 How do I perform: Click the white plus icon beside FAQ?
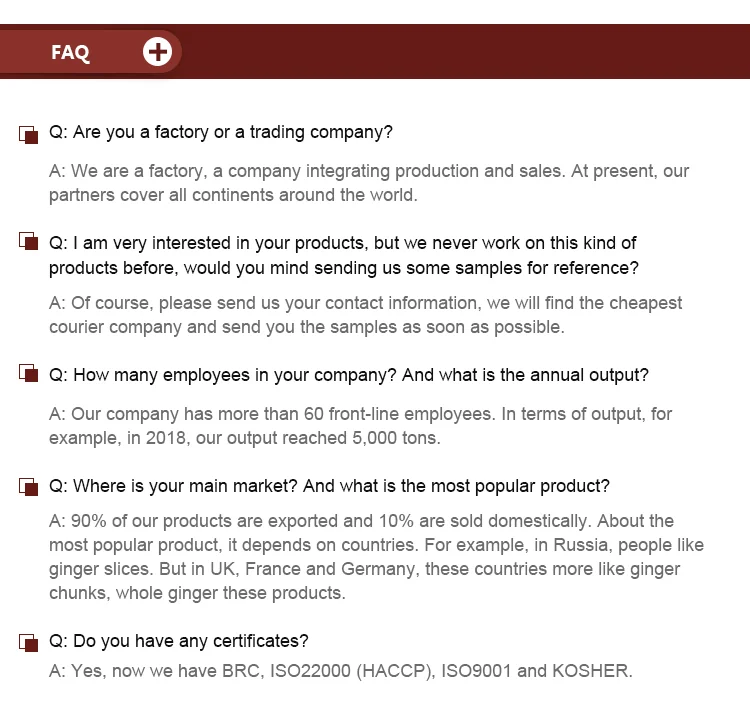157,52
